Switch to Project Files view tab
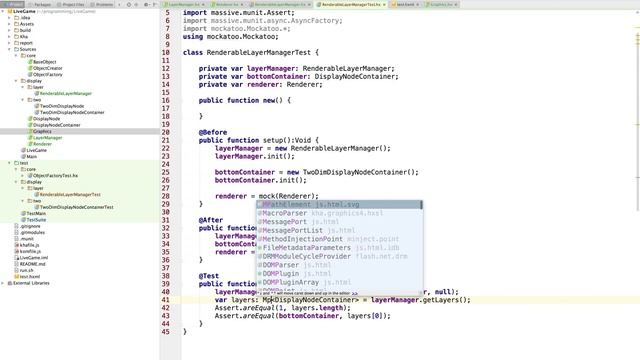Image resolution: width=640 pixels, height=360 pixels. pos(71,4)
